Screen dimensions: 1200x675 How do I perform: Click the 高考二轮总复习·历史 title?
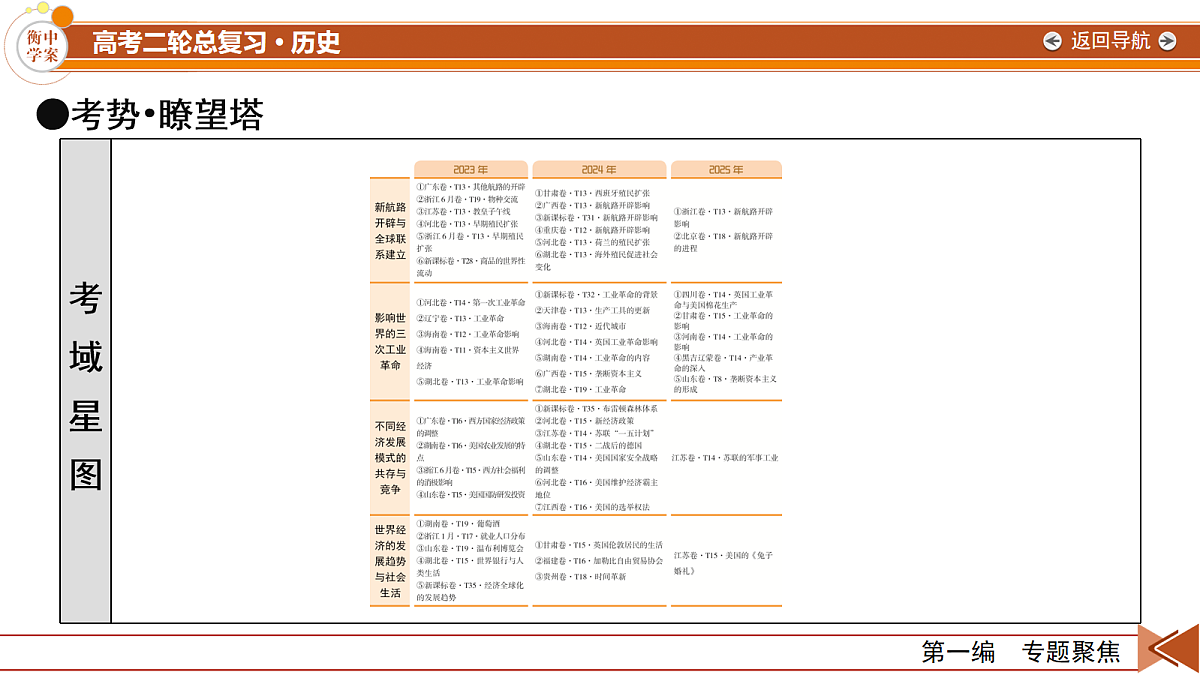[x=217, y=42]
